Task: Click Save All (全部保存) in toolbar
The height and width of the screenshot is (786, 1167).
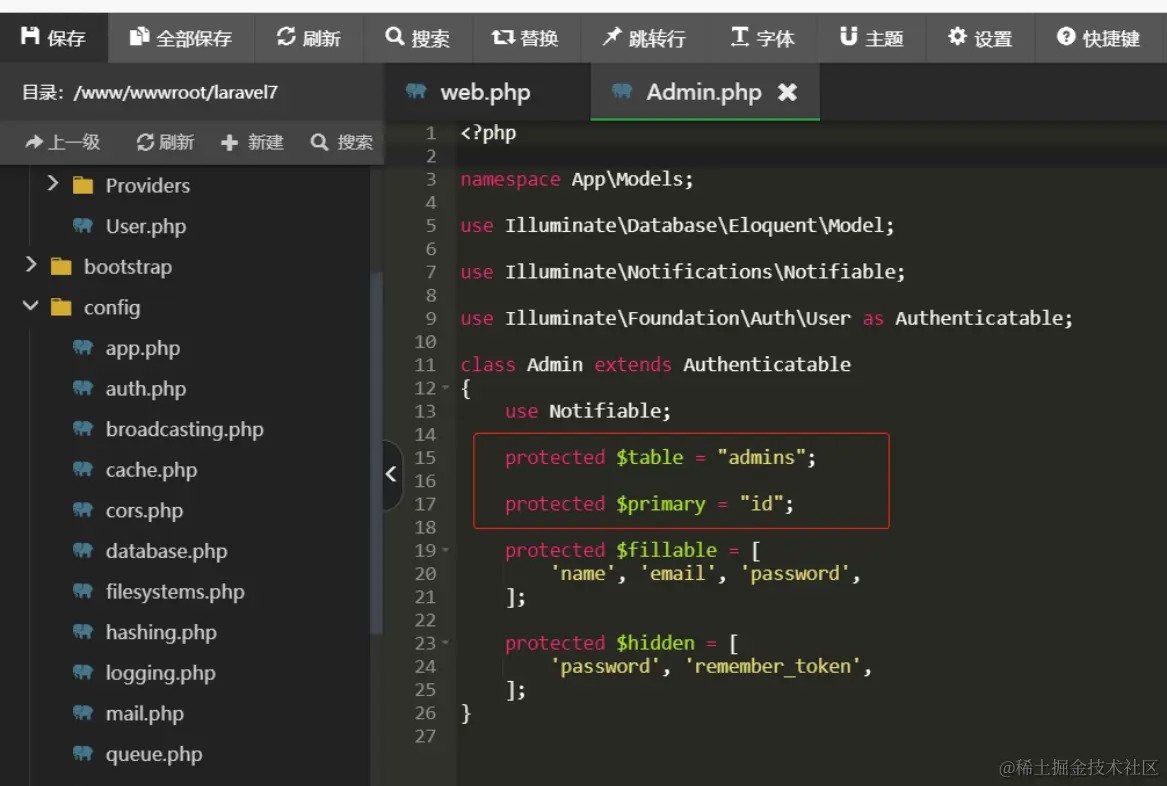Action: coord(181,37)
